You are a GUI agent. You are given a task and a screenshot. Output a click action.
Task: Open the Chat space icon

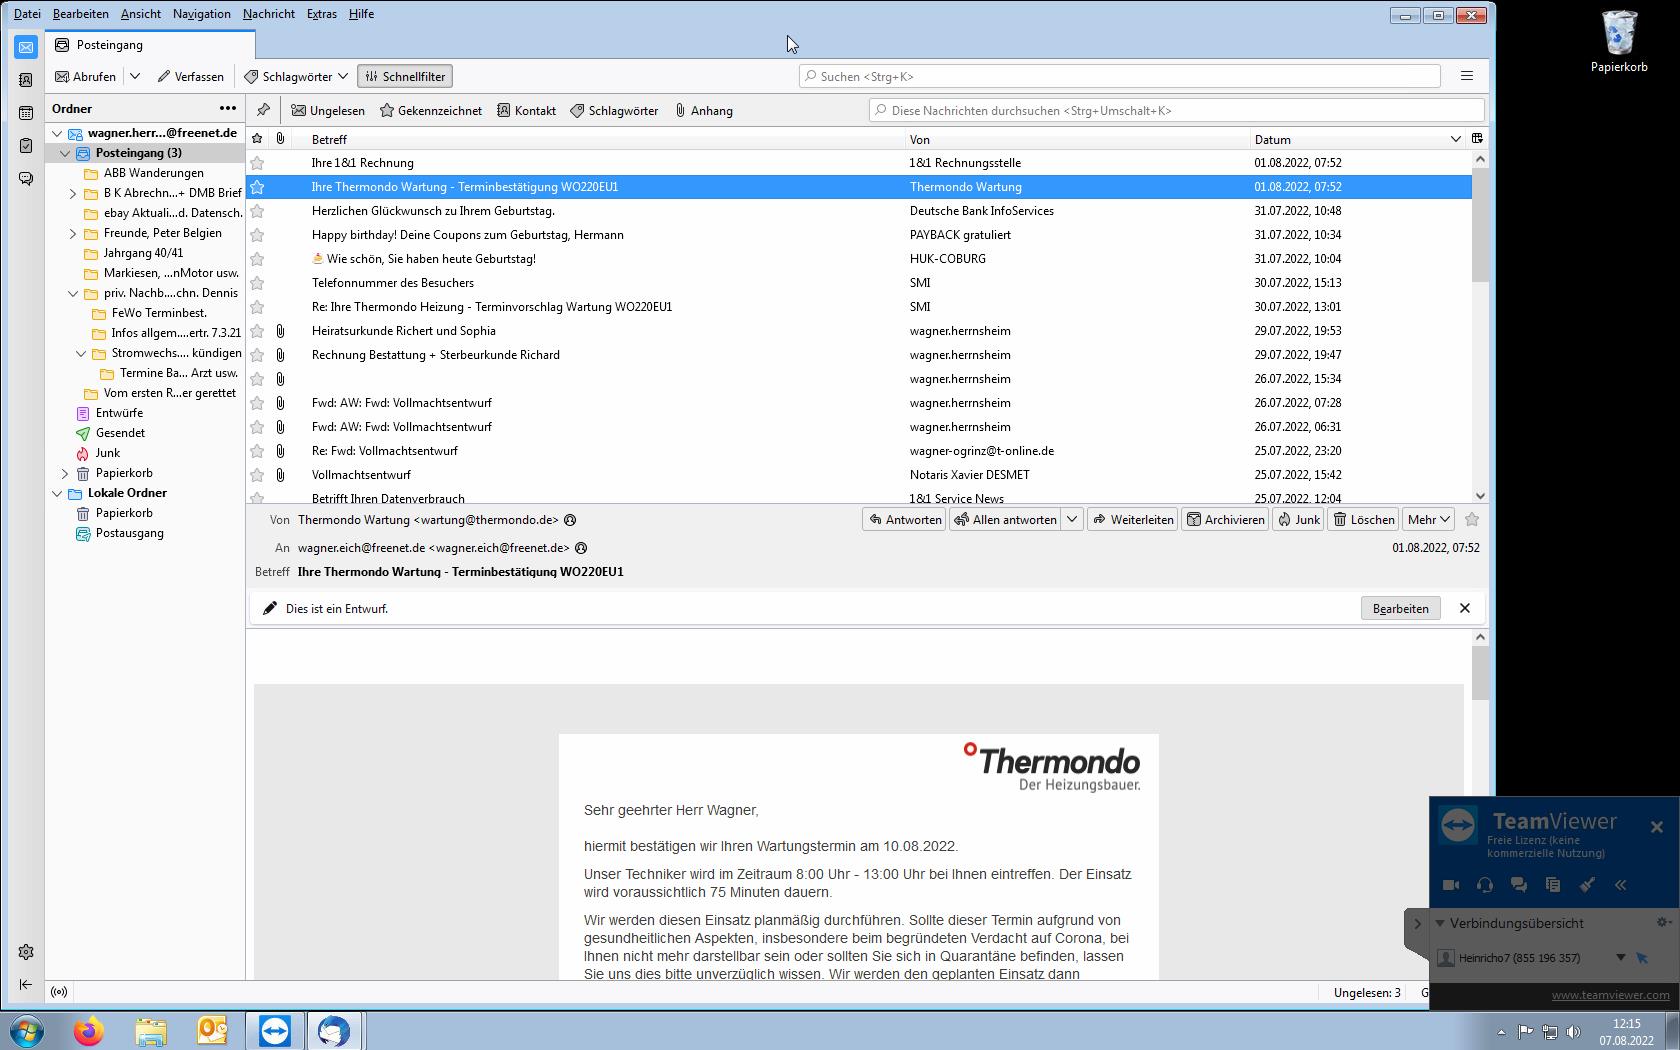[x=26, y=179]
